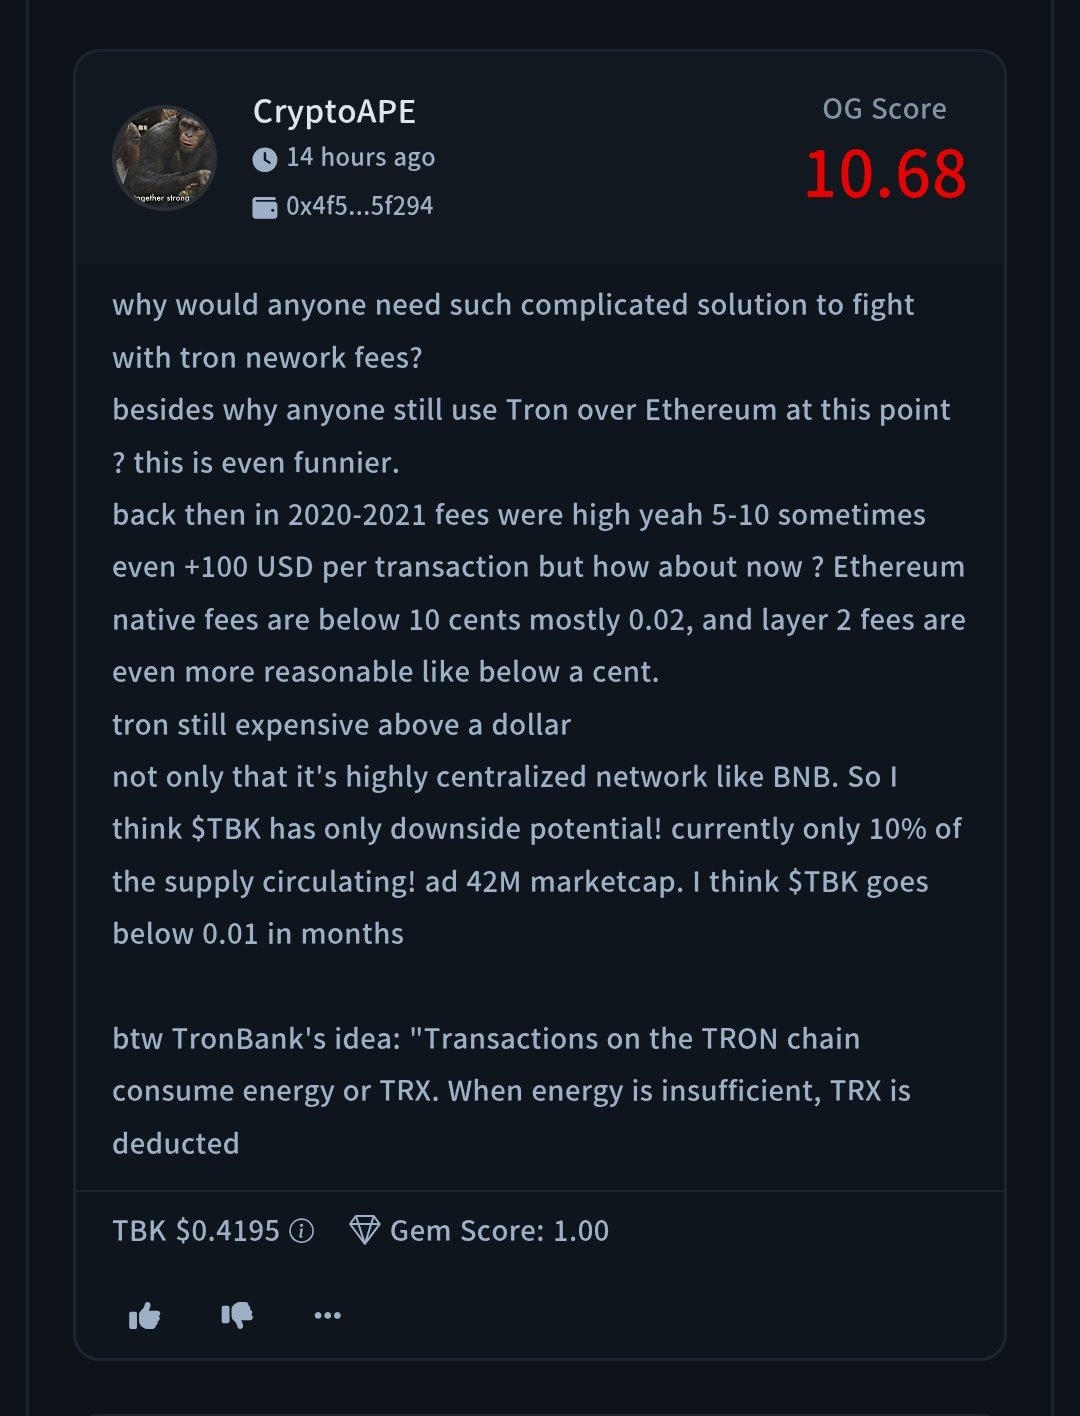Click the red 10.68 score value

coord(885,174)
